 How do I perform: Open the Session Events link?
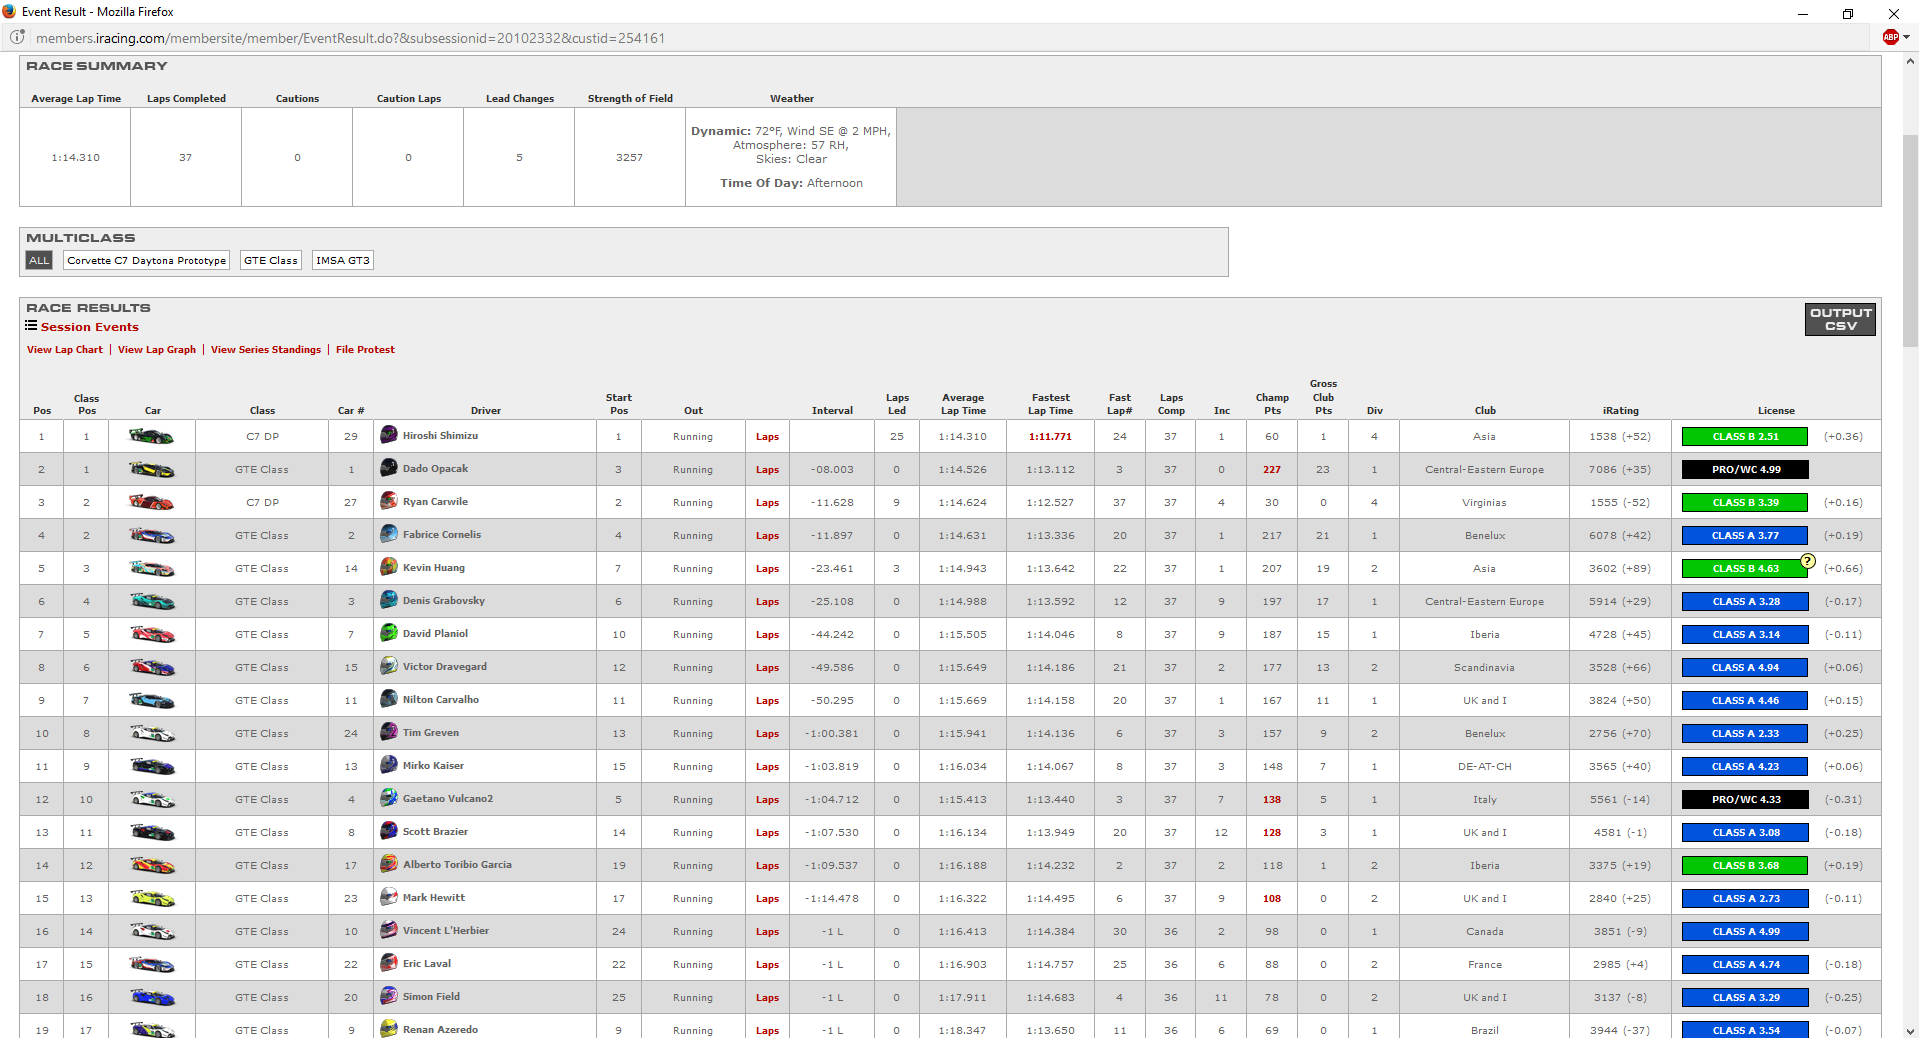coord(90,327)
